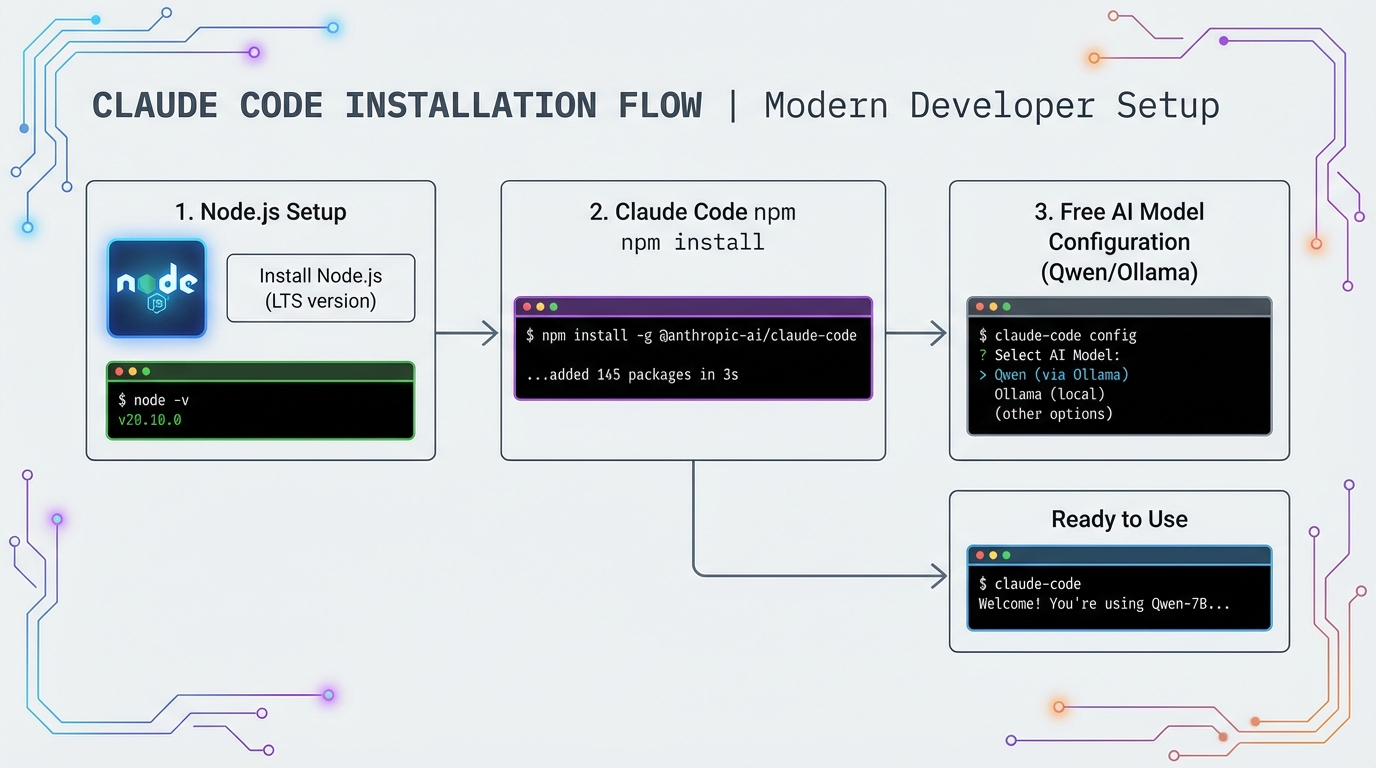Switch to the Claude Code npm step
This screenshot has width=1376, height=768.
(692, 211)
